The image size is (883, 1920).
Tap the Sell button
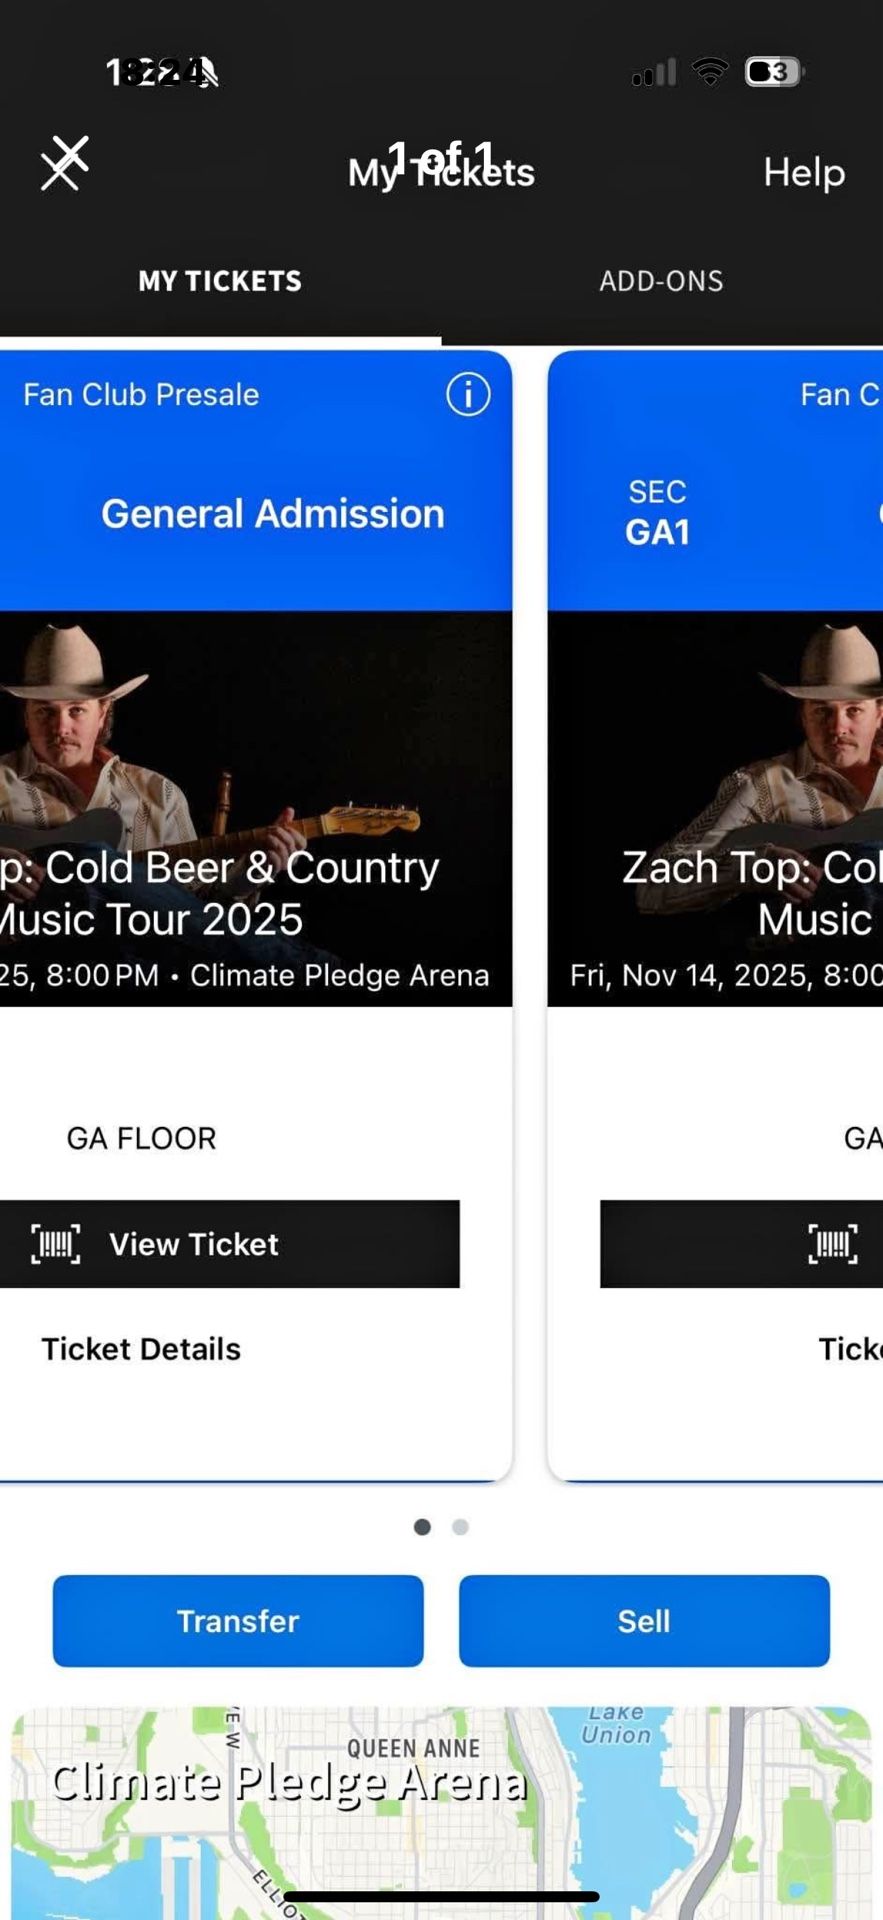click(644, 1621)
